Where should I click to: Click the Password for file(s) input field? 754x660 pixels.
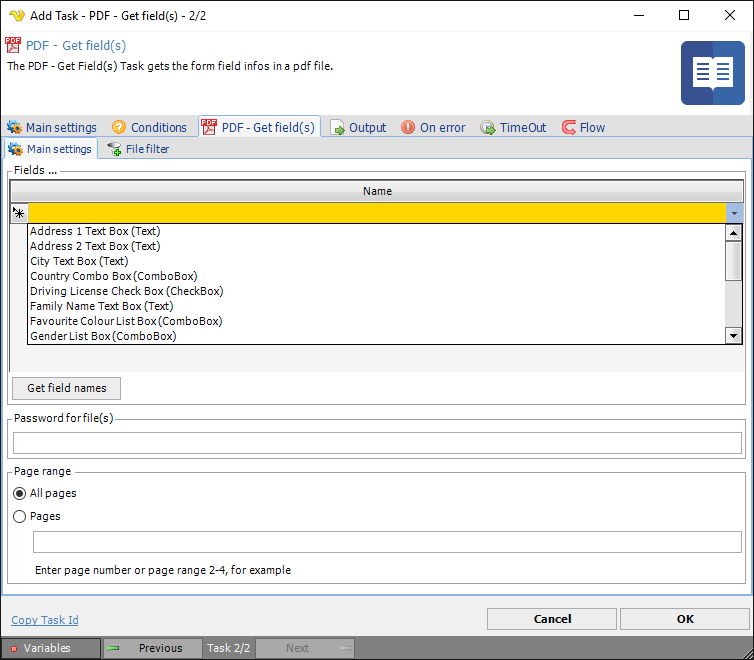tap(377, 443)
